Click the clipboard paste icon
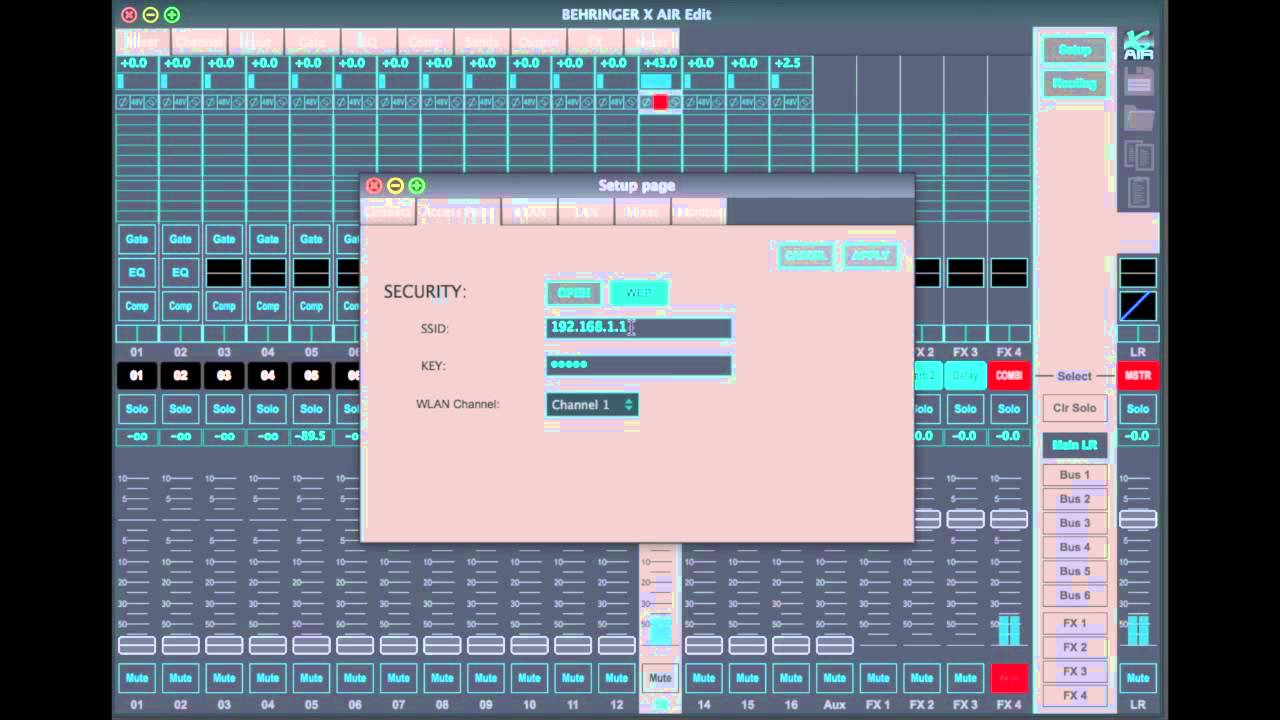Image resolution: width=1280 pixels, height=720 pixels. pyautogui.click(x=1138, y=191)
